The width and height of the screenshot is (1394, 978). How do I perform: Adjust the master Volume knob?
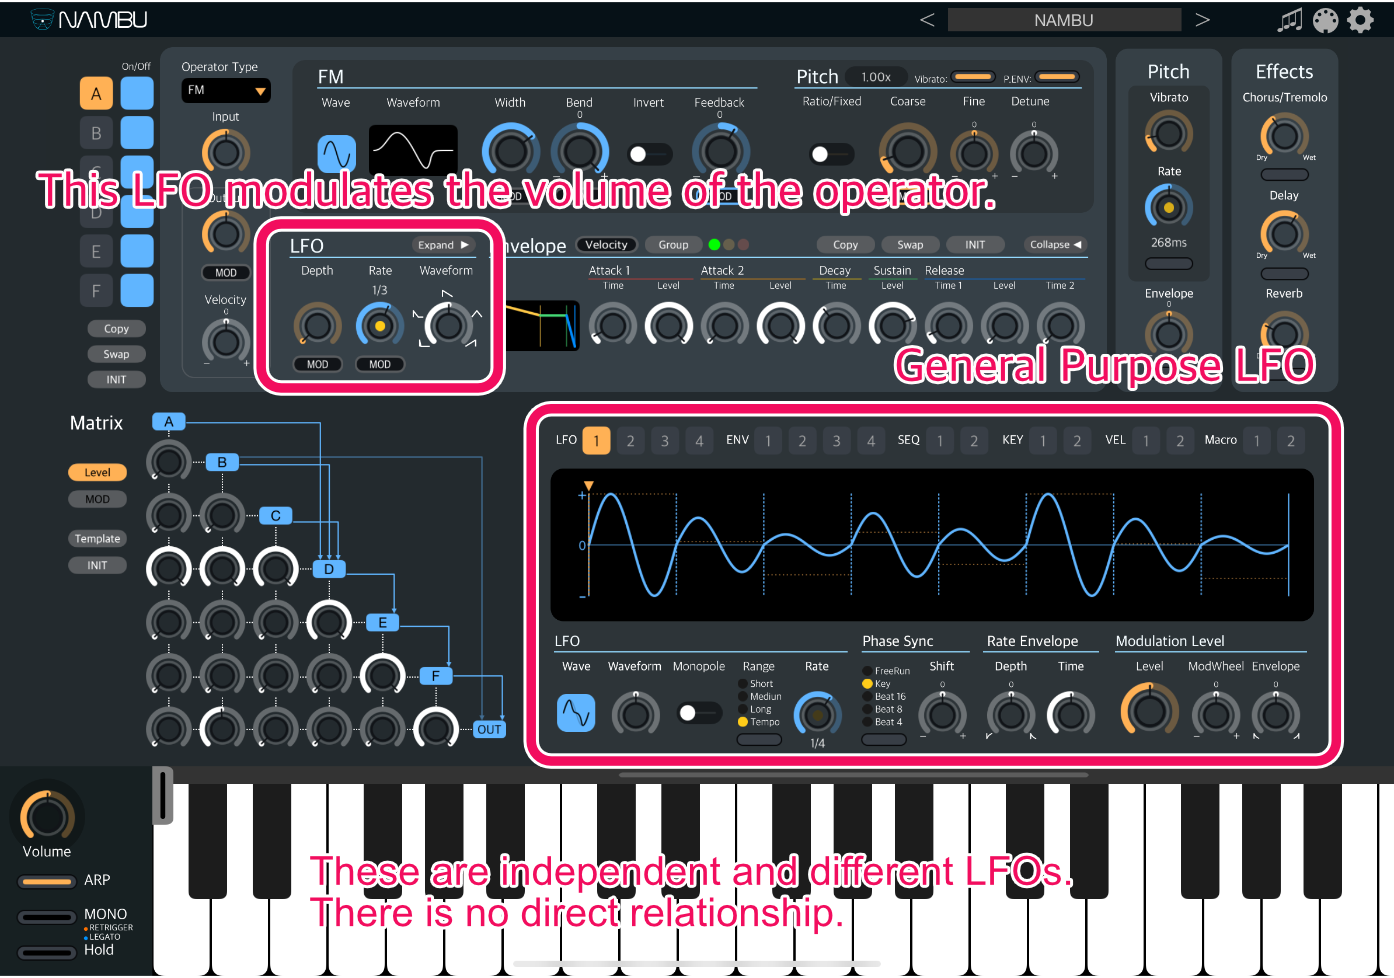click(x=47, y=817)
